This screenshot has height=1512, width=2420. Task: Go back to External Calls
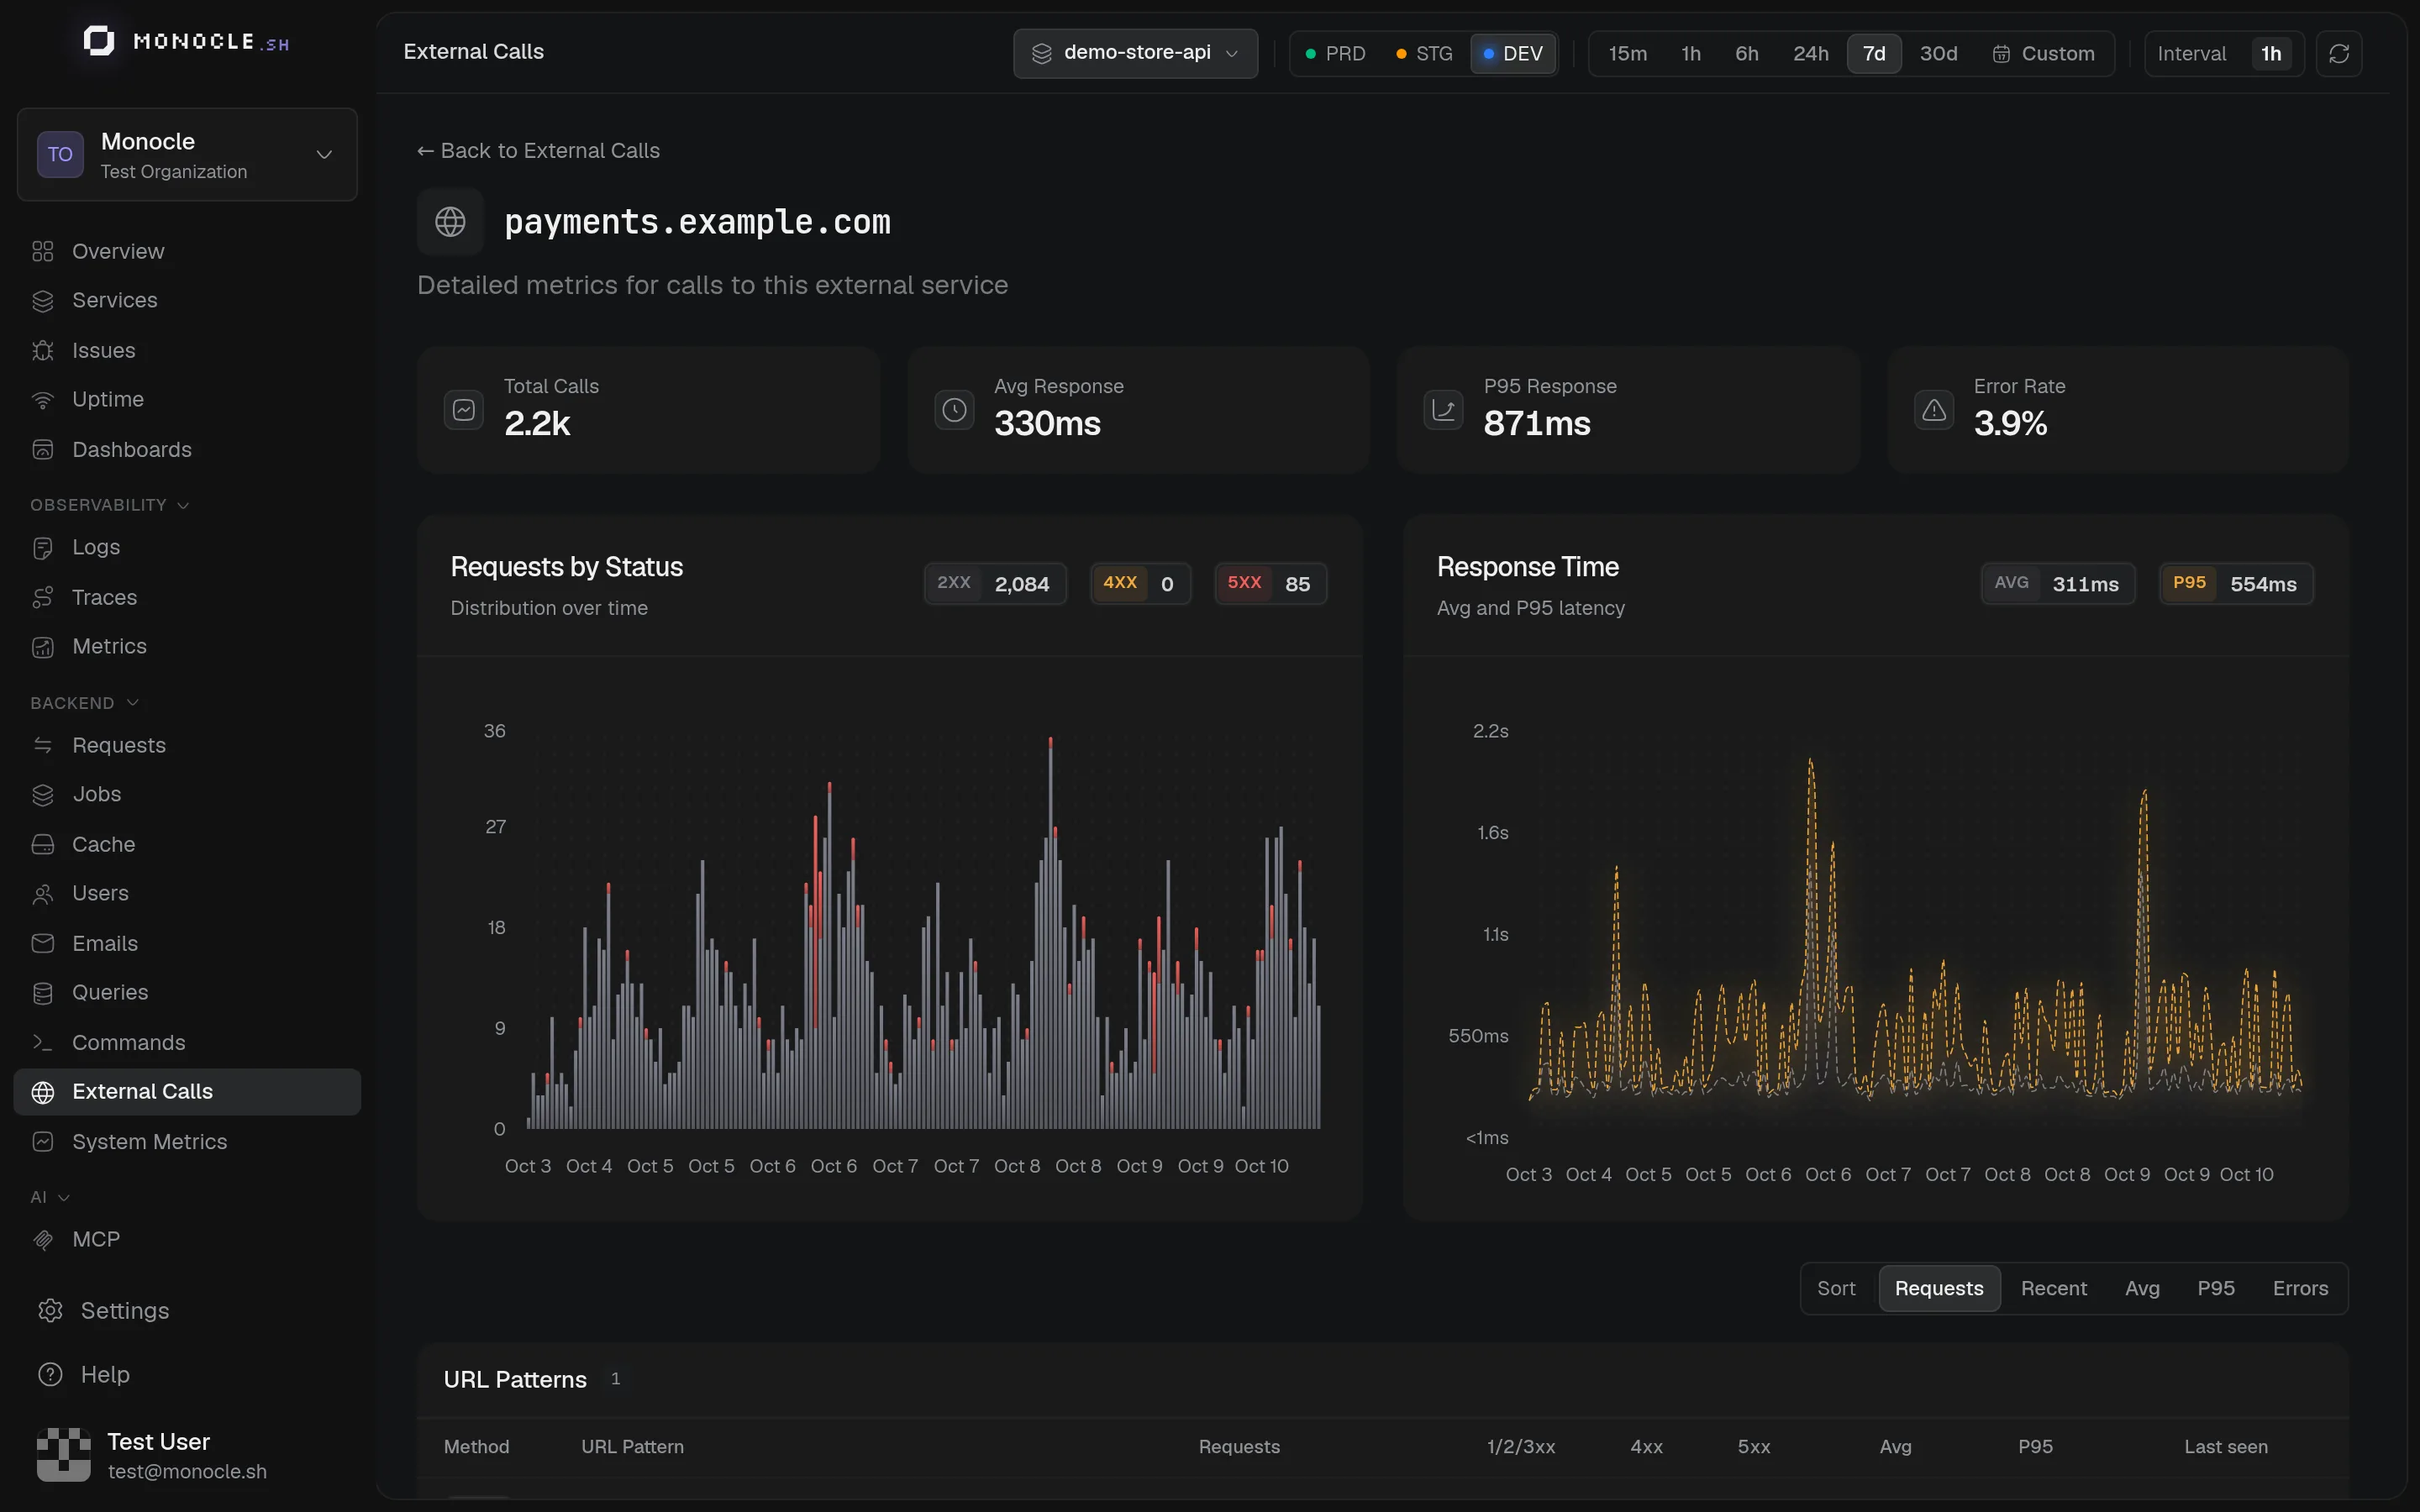click(538, 150)
